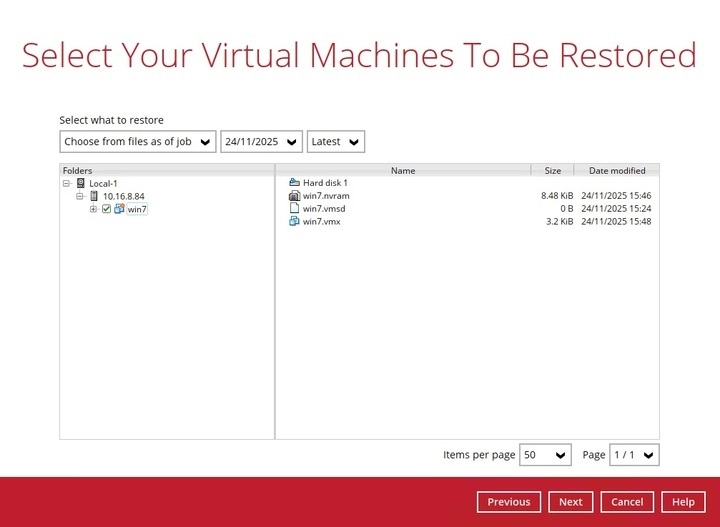The height and width of the screenshot is (527, 720).
Task: Click the win7.nvram file icon
Action: [294, 196]
